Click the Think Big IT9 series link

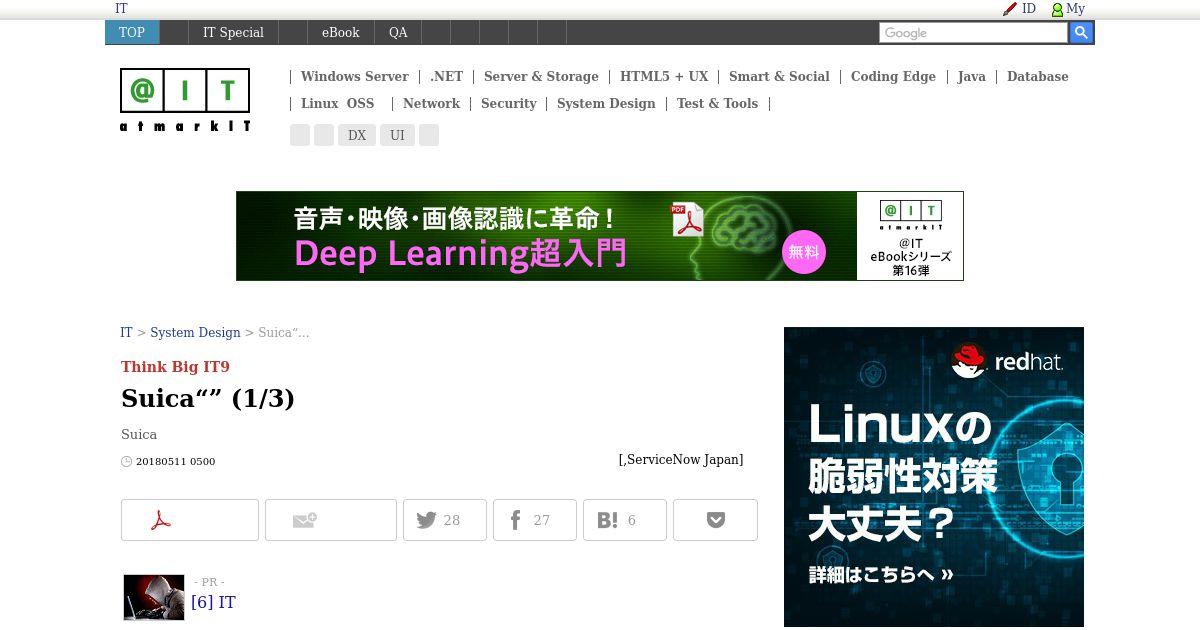click(175, 367)
